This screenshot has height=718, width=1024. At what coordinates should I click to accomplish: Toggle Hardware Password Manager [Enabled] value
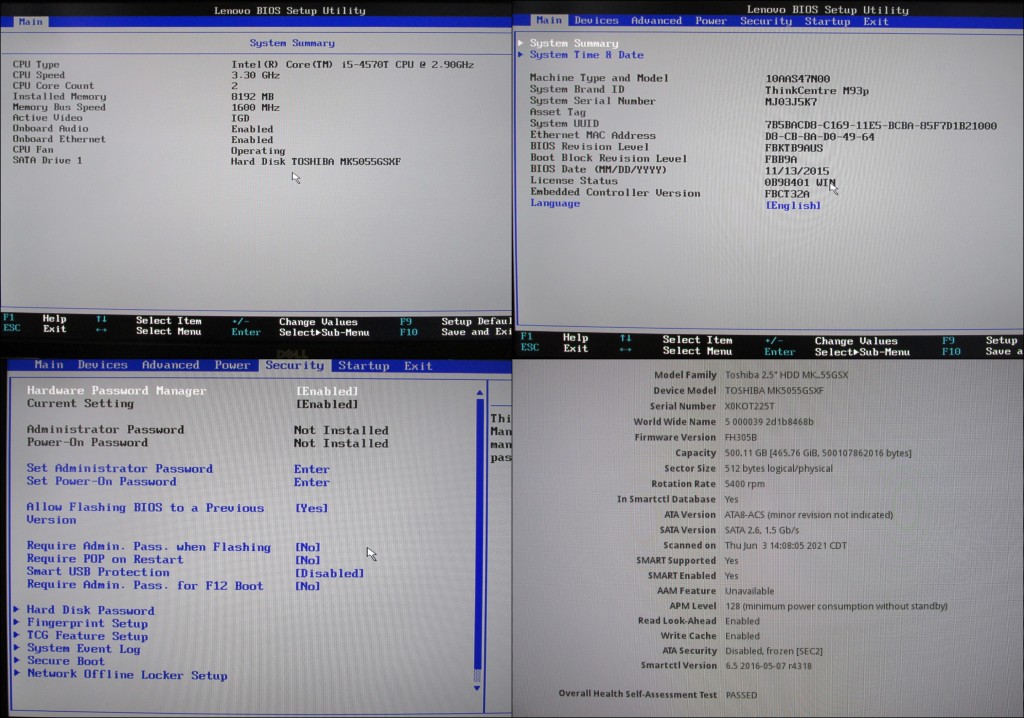pos(327,391)
